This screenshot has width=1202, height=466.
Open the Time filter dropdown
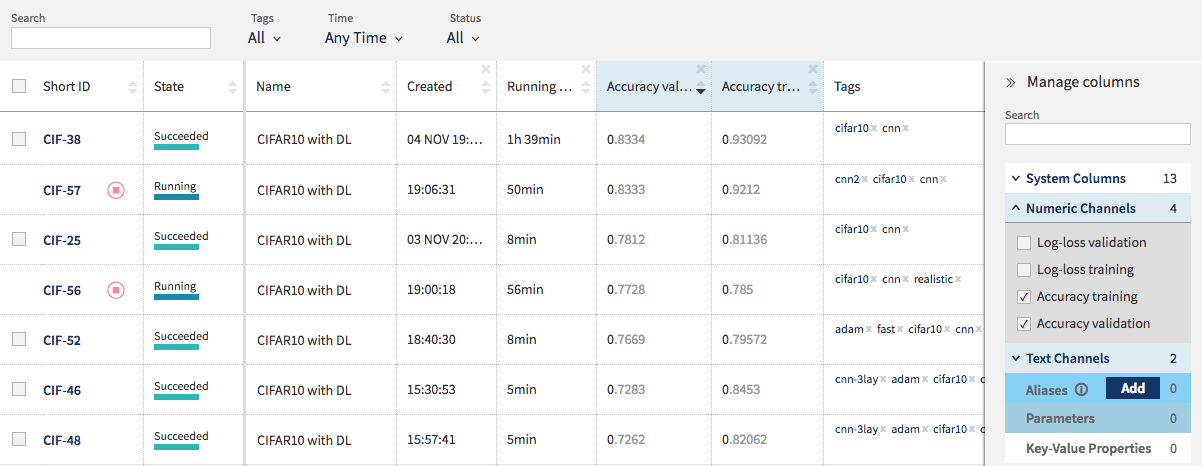363,38
